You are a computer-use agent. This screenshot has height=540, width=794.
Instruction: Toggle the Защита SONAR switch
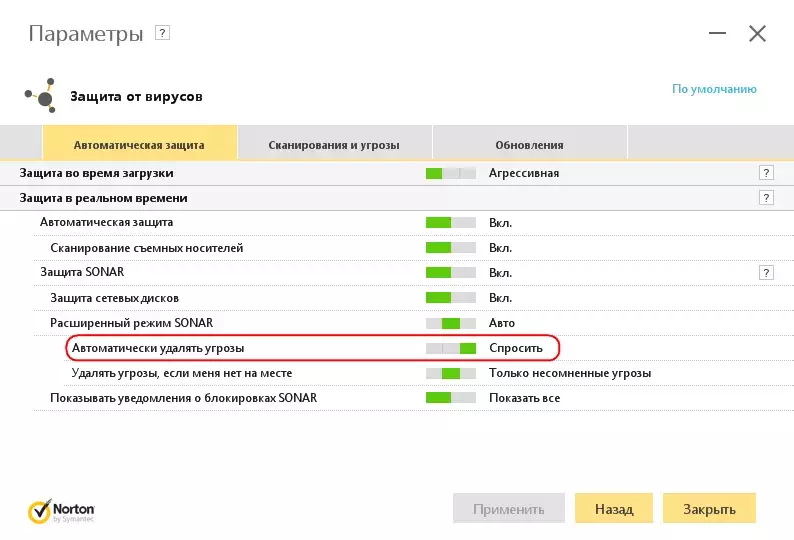click(451, 273)
